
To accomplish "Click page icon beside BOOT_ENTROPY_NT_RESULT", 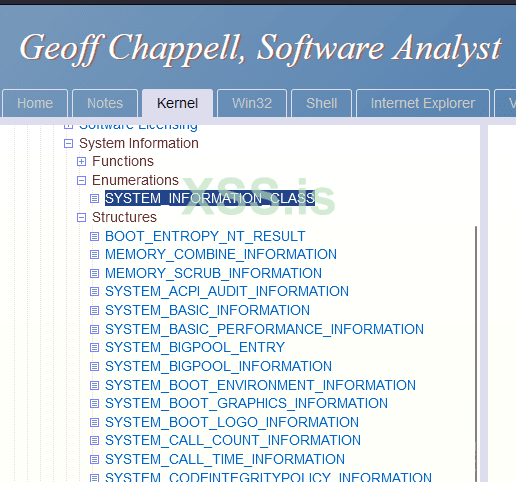I will 94,237.
